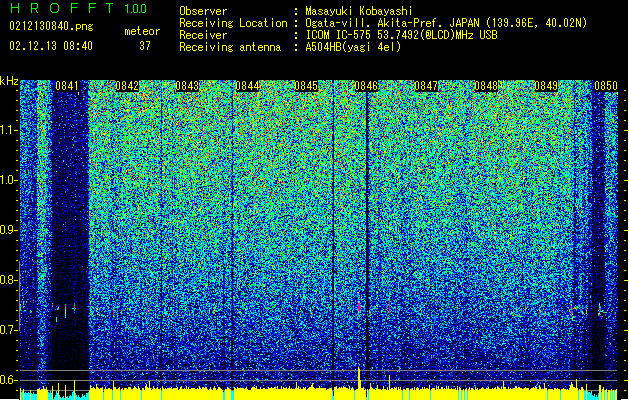Click the Receiving Location label
The width and height of the screenshot is (629, 400).
point(233,23)
